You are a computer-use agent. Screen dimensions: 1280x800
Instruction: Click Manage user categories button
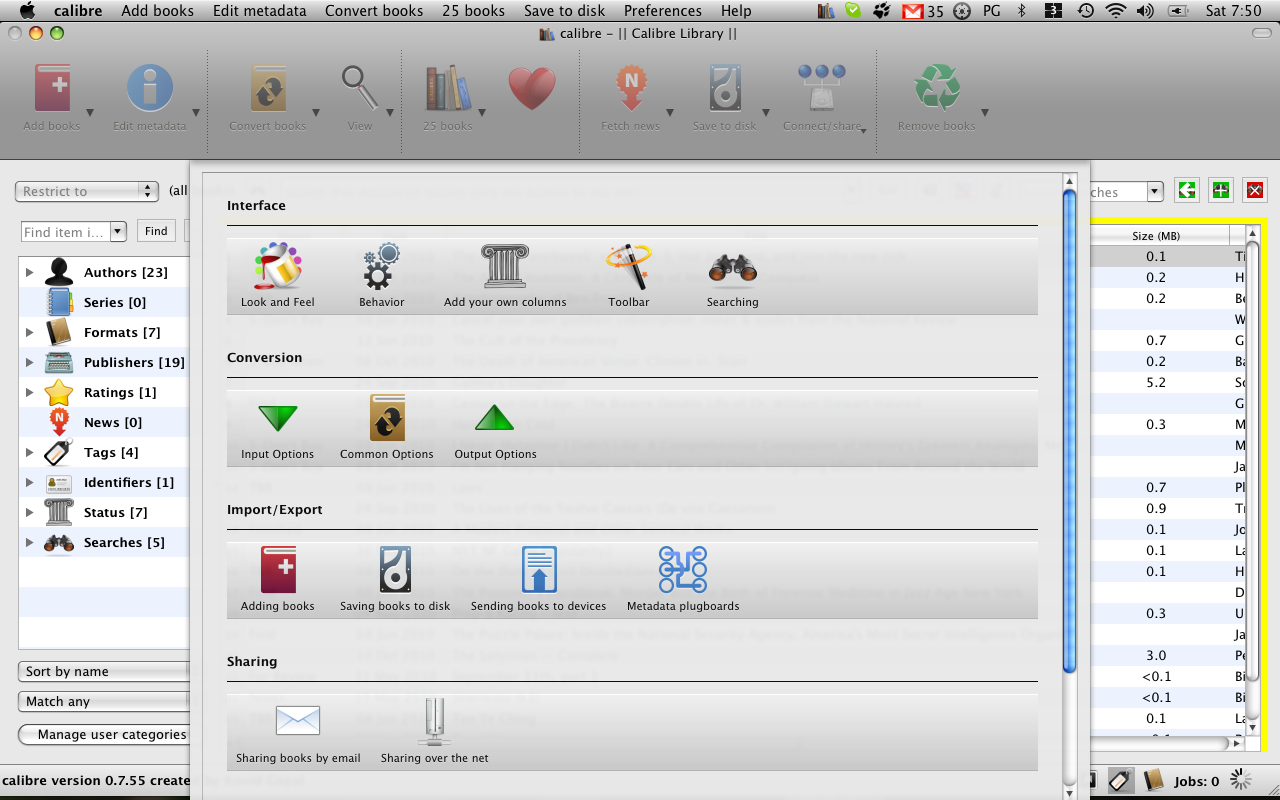click(104, 734)
